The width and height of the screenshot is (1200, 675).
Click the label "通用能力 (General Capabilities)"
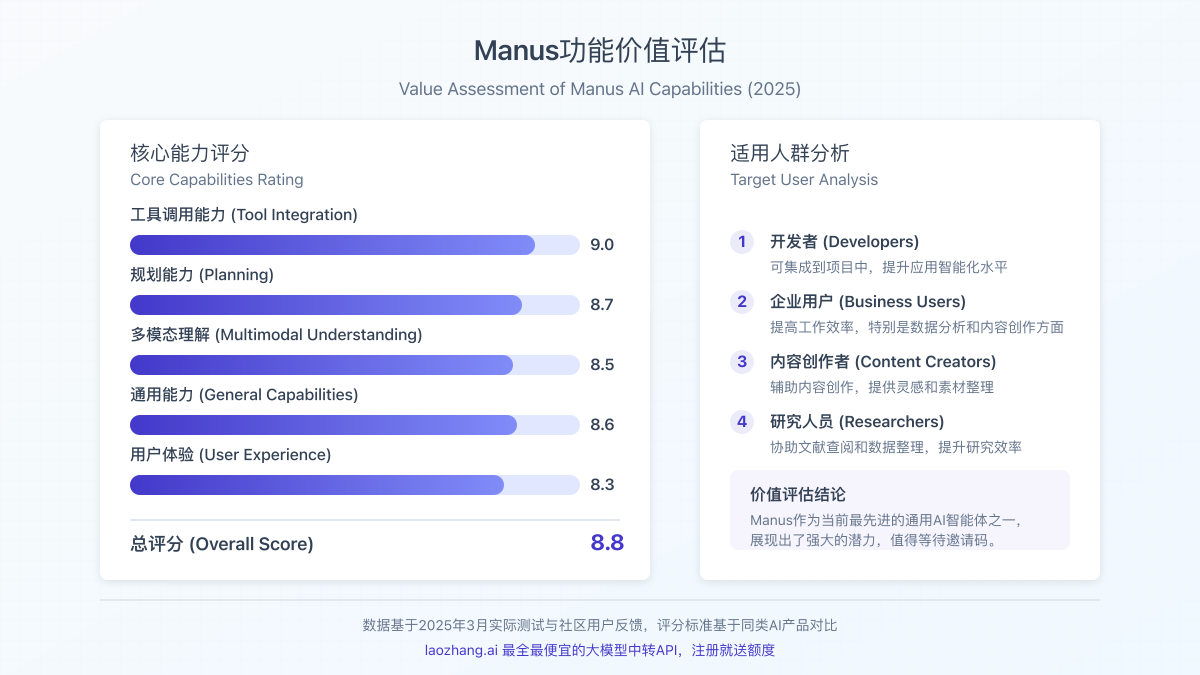pos(244,395)
